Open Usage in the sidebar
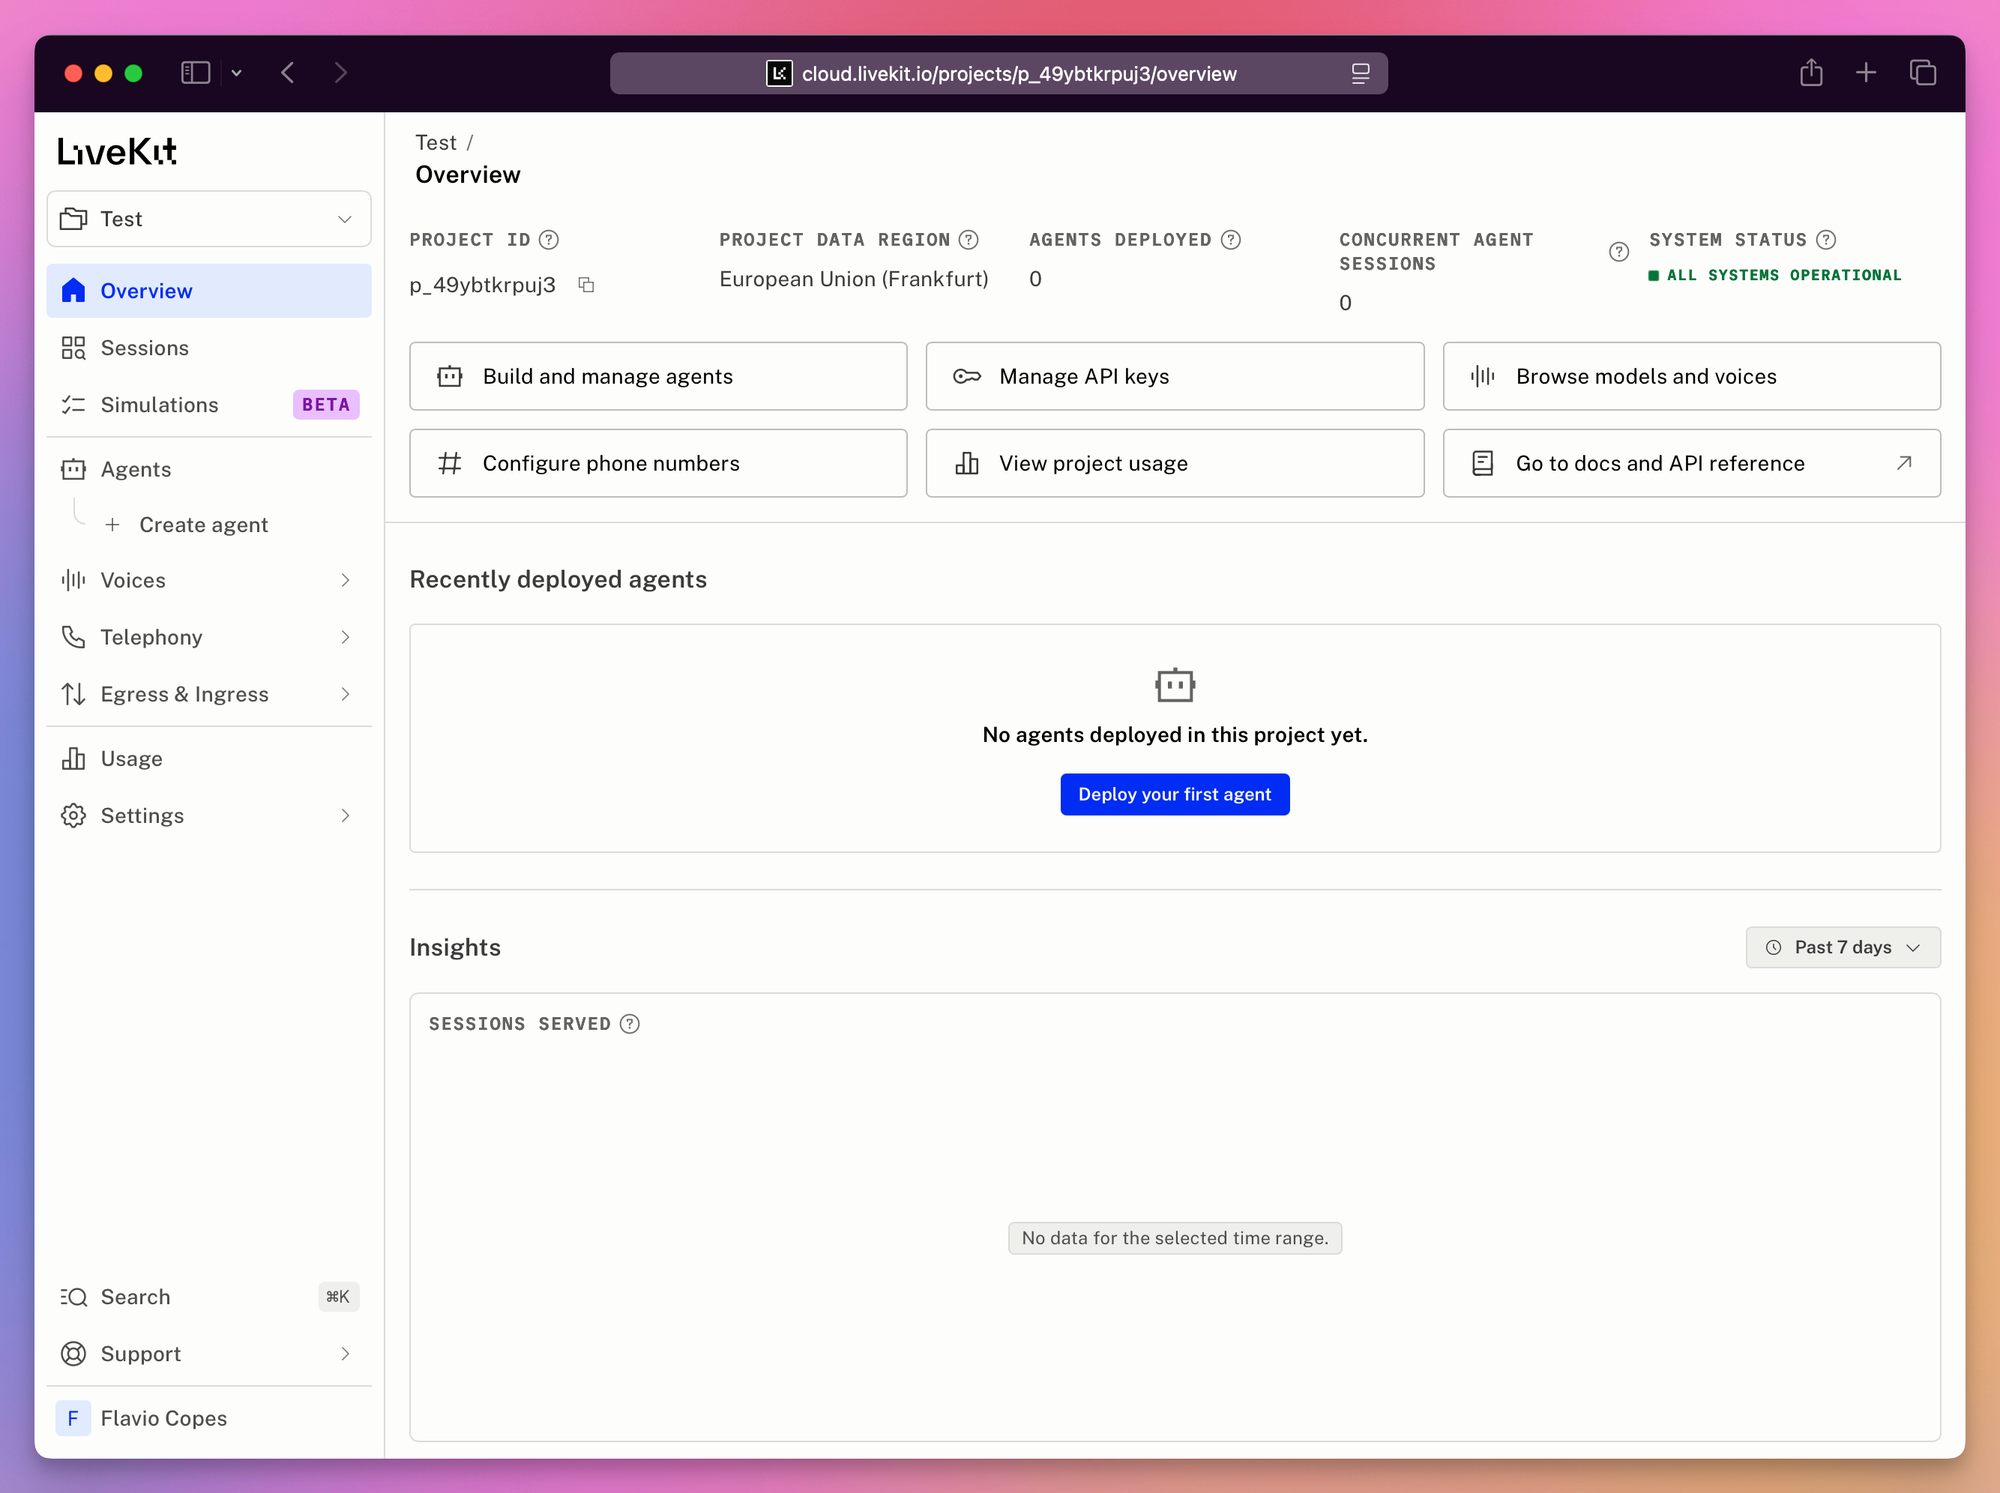The width and height of the screenshot is (2000, 1493). click(209, 759)
